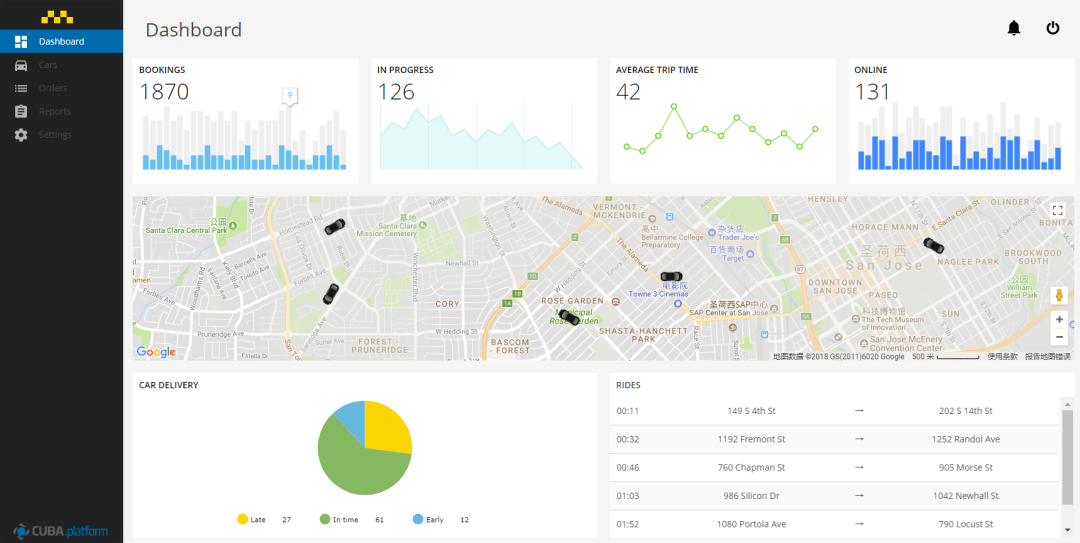
Task: Click the taxi logo in sidebar
Action: coord(56,16)
